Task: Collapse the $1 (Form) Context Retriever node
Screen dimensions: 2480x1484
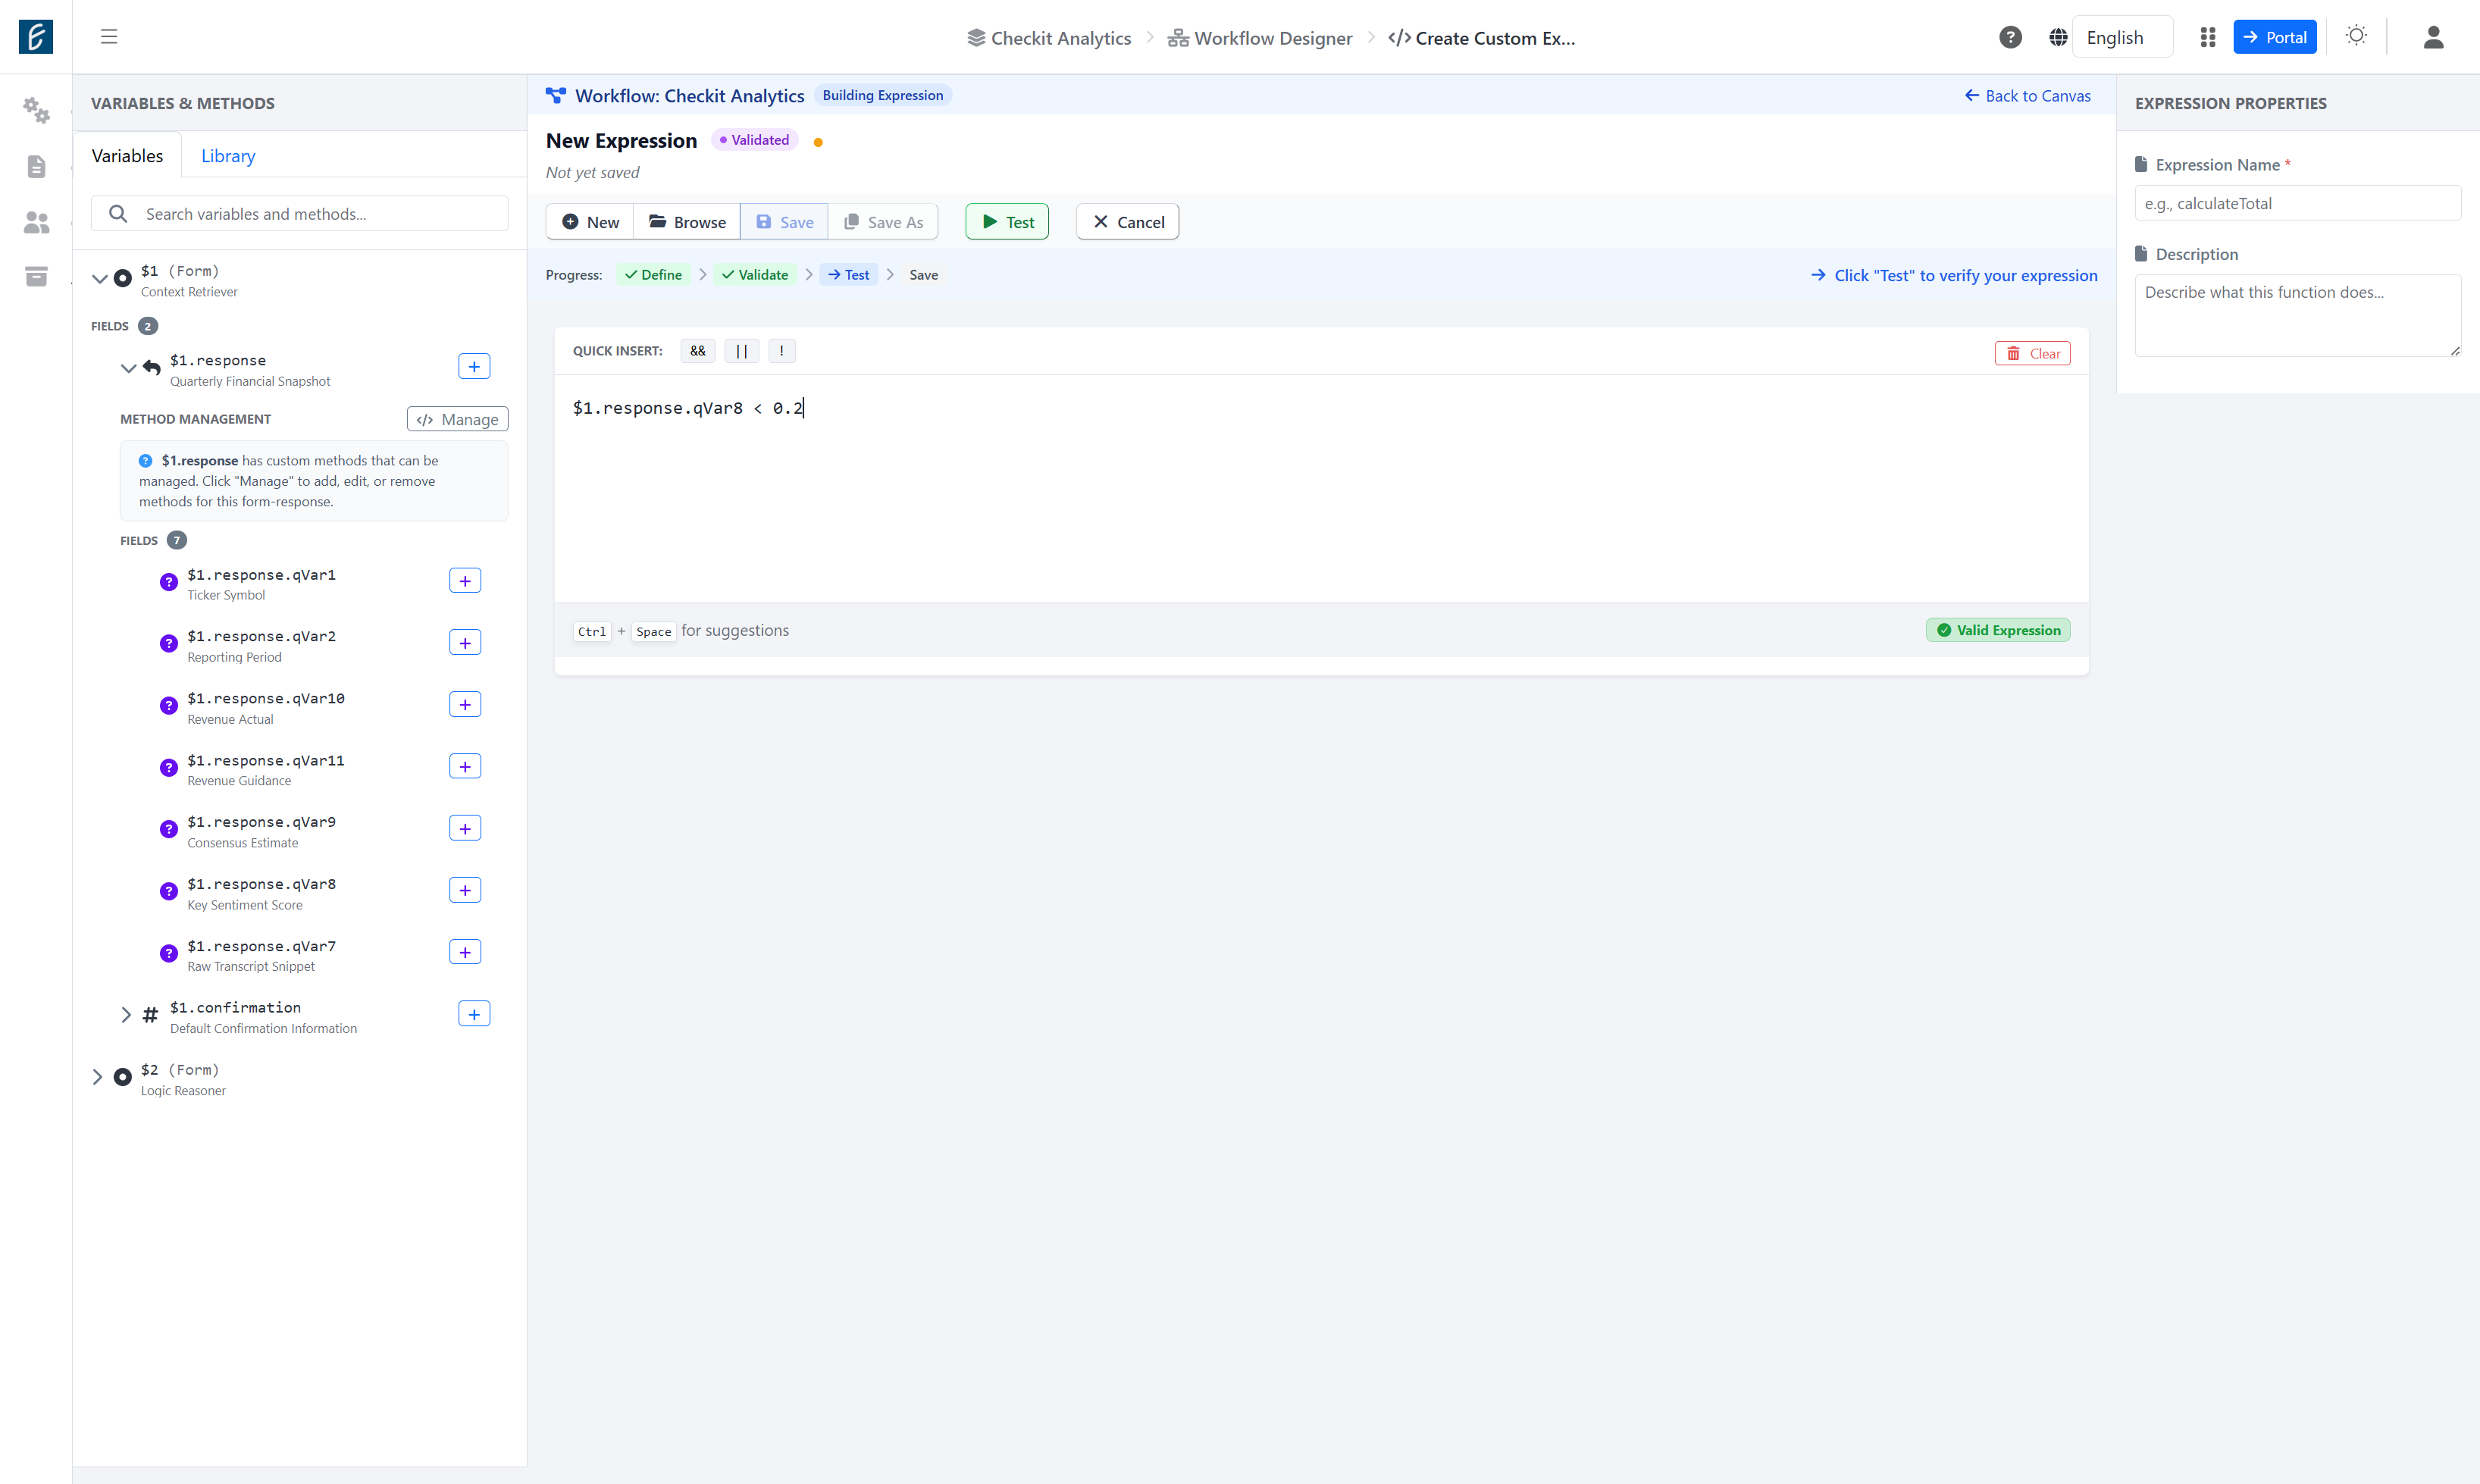Action: tap(100, 279)
